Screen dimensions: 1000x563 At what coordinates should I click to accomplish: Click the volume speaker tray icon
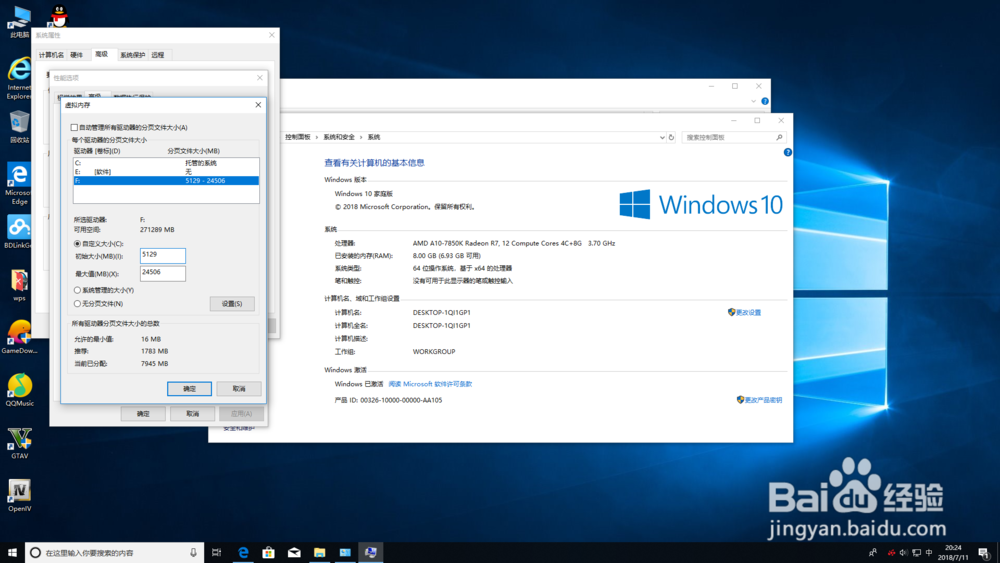[903, 552]
